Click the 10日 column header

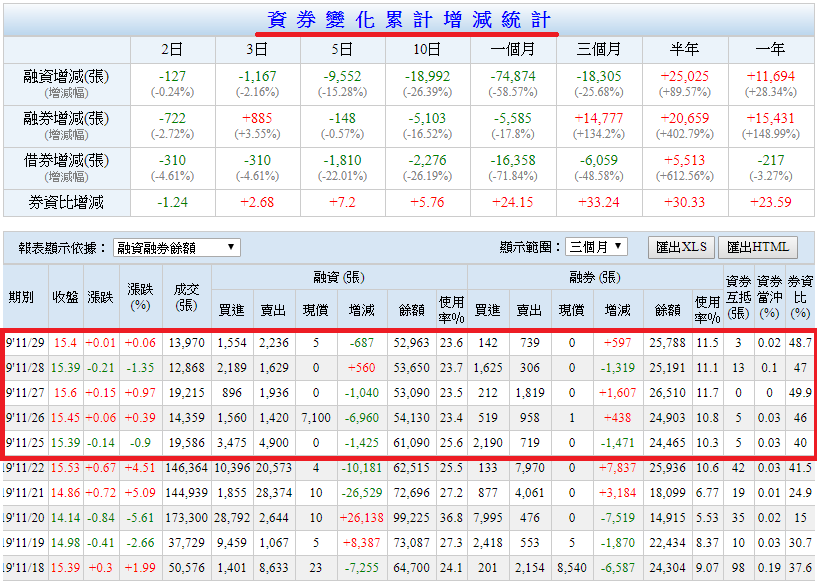[427, 50]
